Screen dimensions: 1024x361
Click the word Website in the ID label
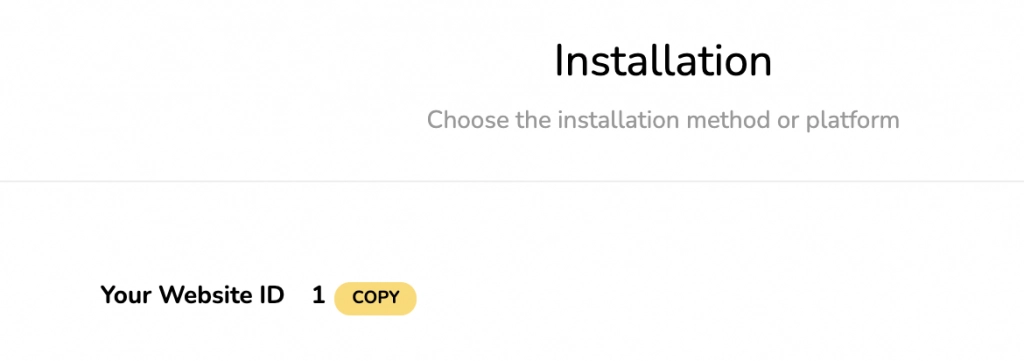click(203, 296)
